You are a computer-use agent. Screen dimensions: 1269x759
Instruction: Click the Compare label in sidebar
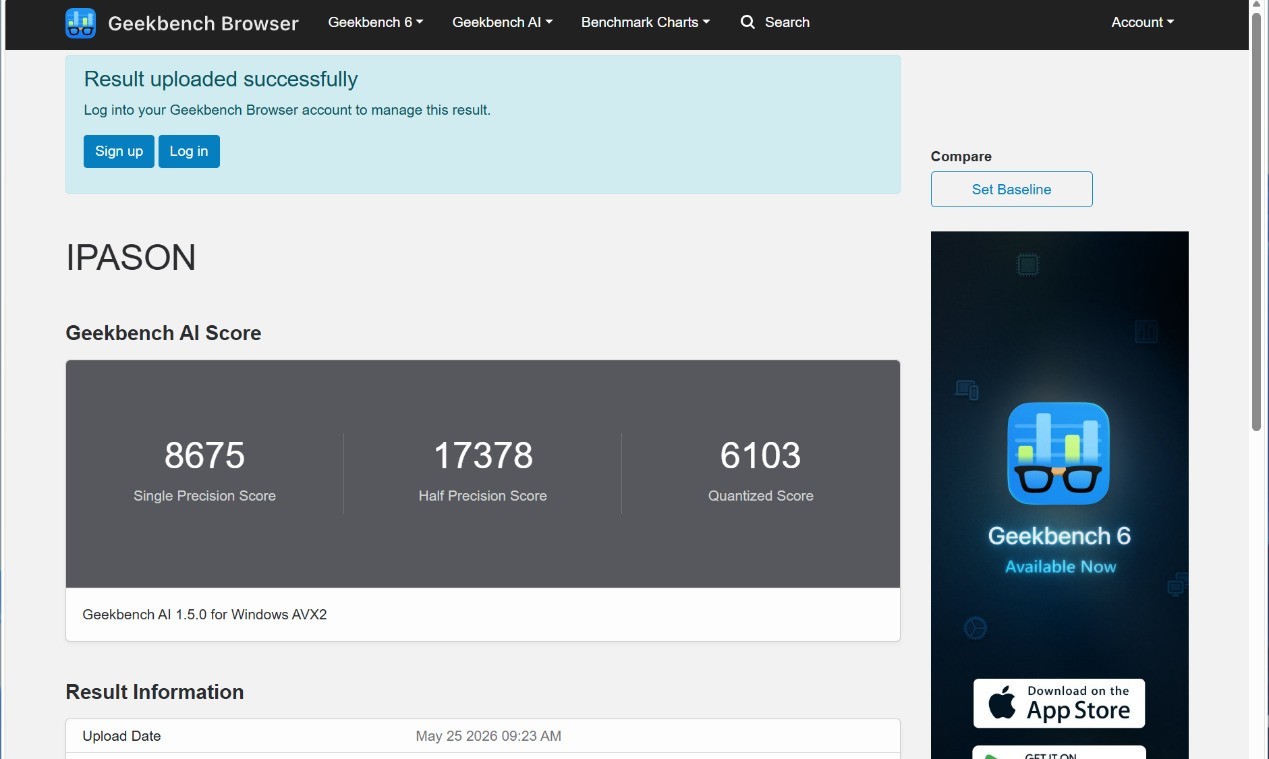coord(961,156)
